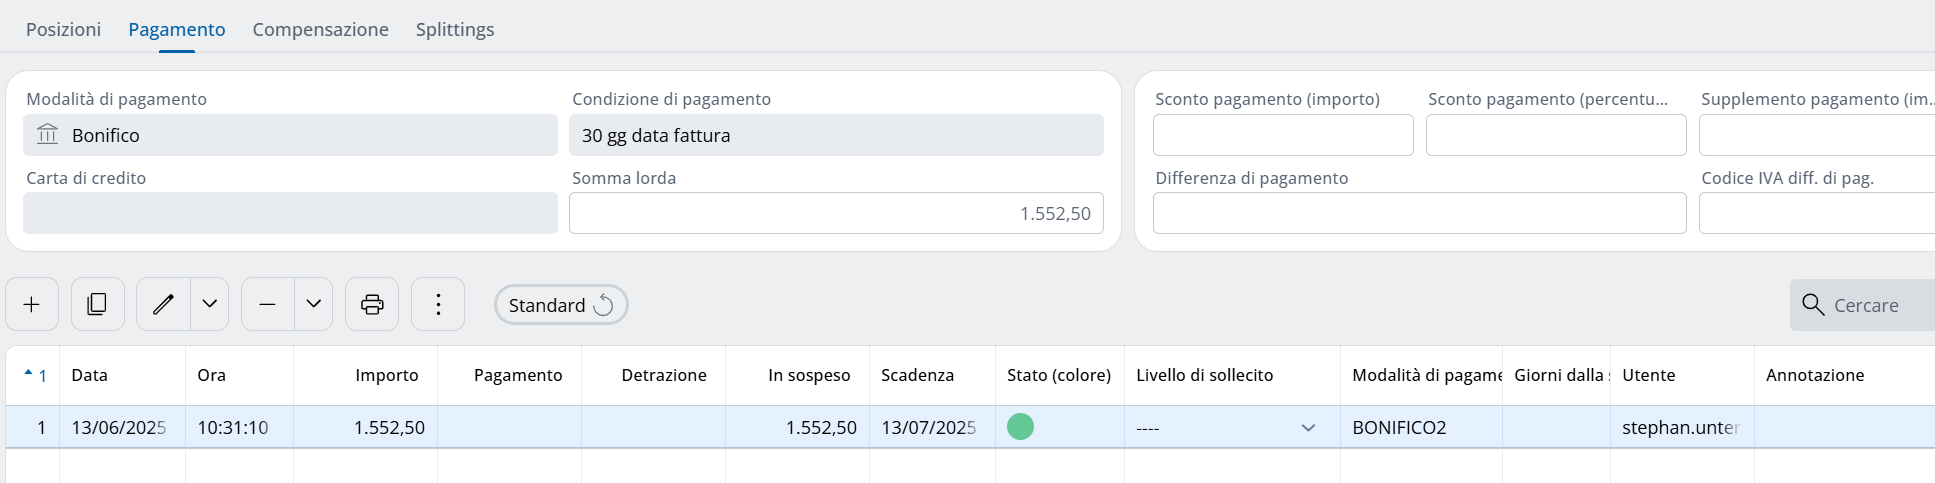
Task: Focus the Differenza di pagamento field
Action: (1419, 213)
